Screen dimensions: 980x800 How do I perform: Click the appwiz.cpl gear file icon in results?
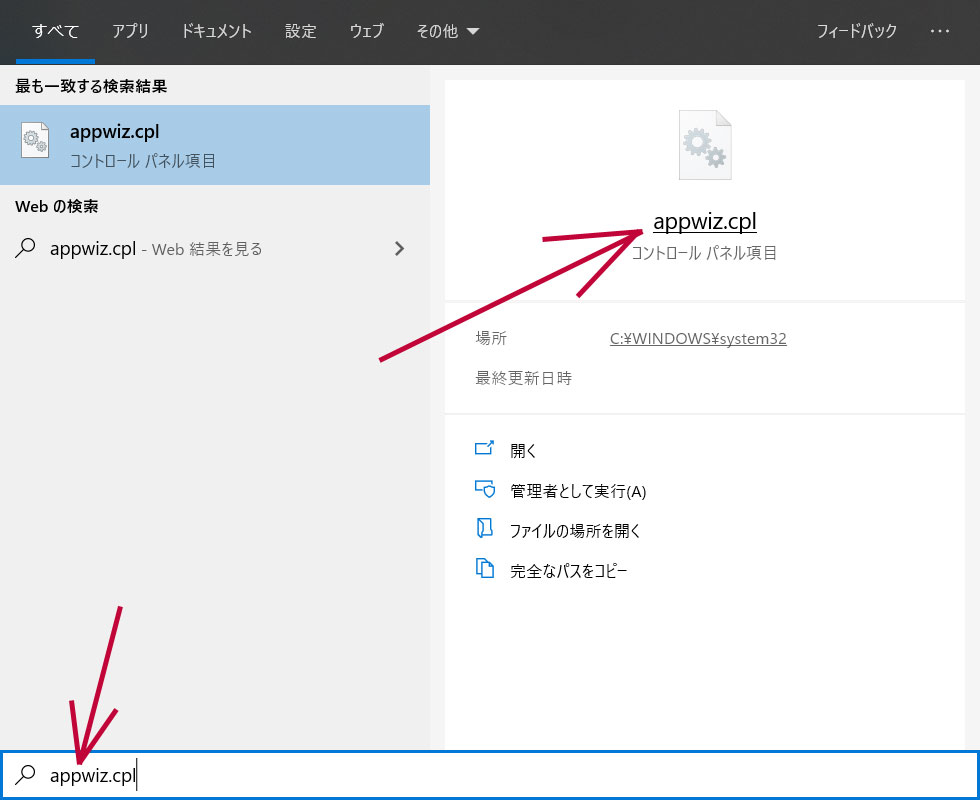34,140
